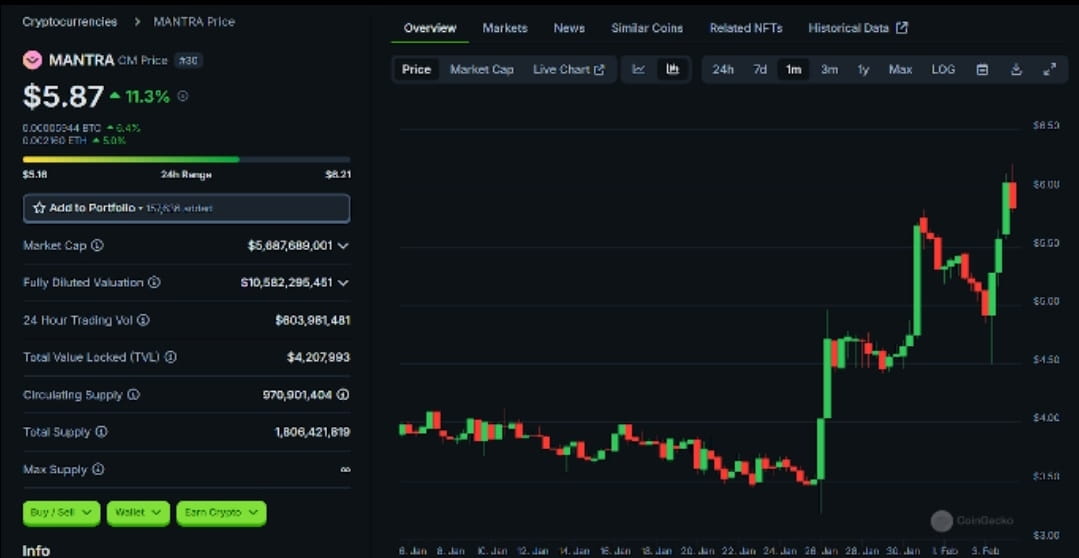This screenshot has width=1079, height=558.
Task: Click info icon next to Max Supply
Action: point(98,469)
